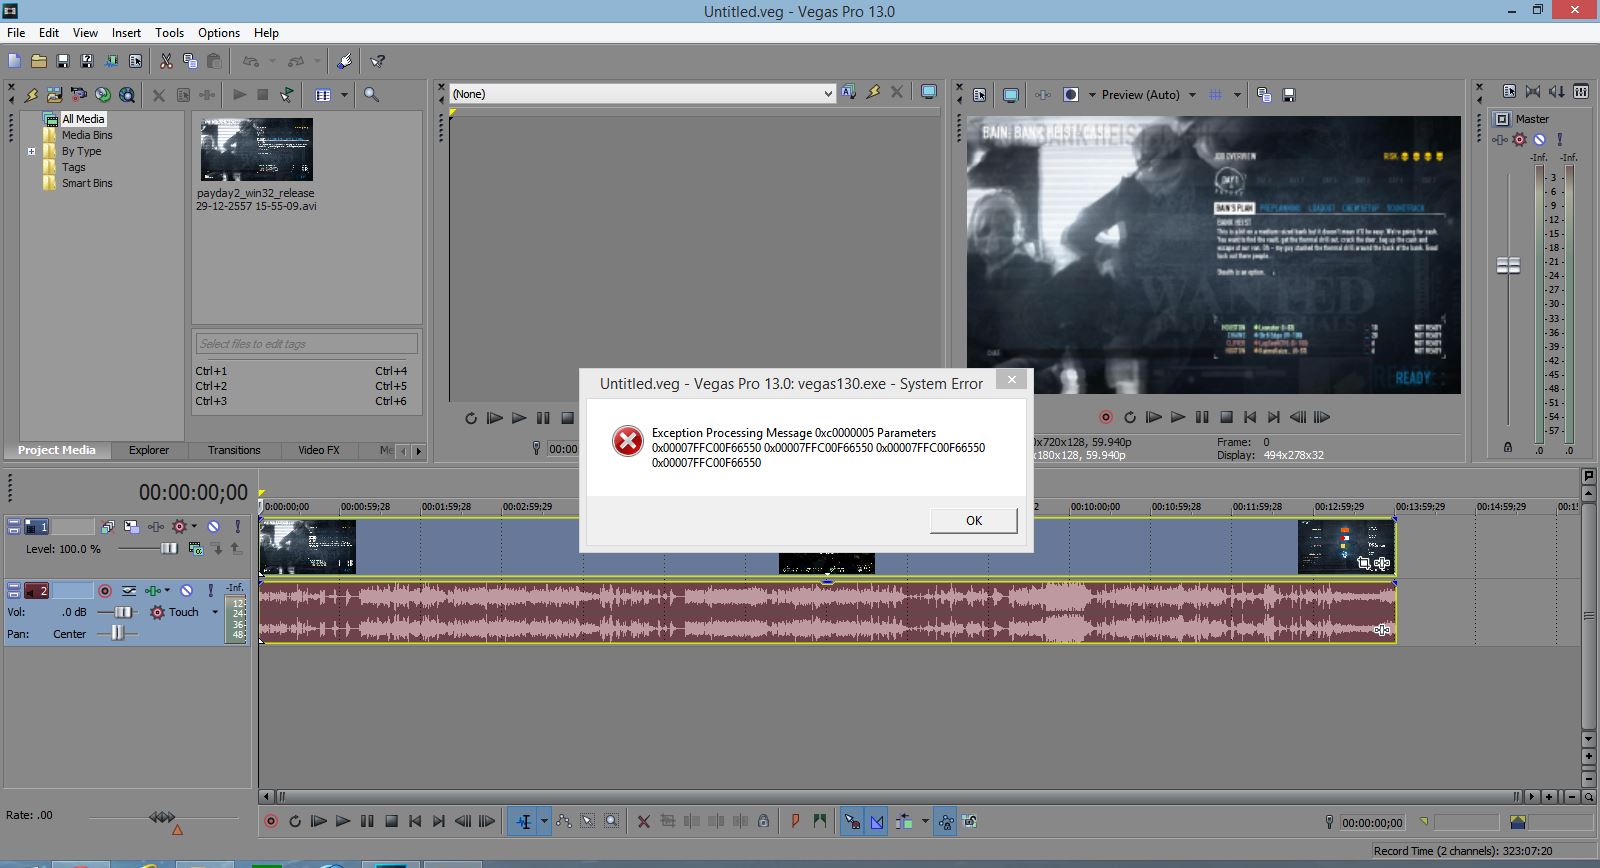The width and height of the screenshot is (1600, 868).
Task: Toggle Ignore Event Grouping
Action: point(969,821)
